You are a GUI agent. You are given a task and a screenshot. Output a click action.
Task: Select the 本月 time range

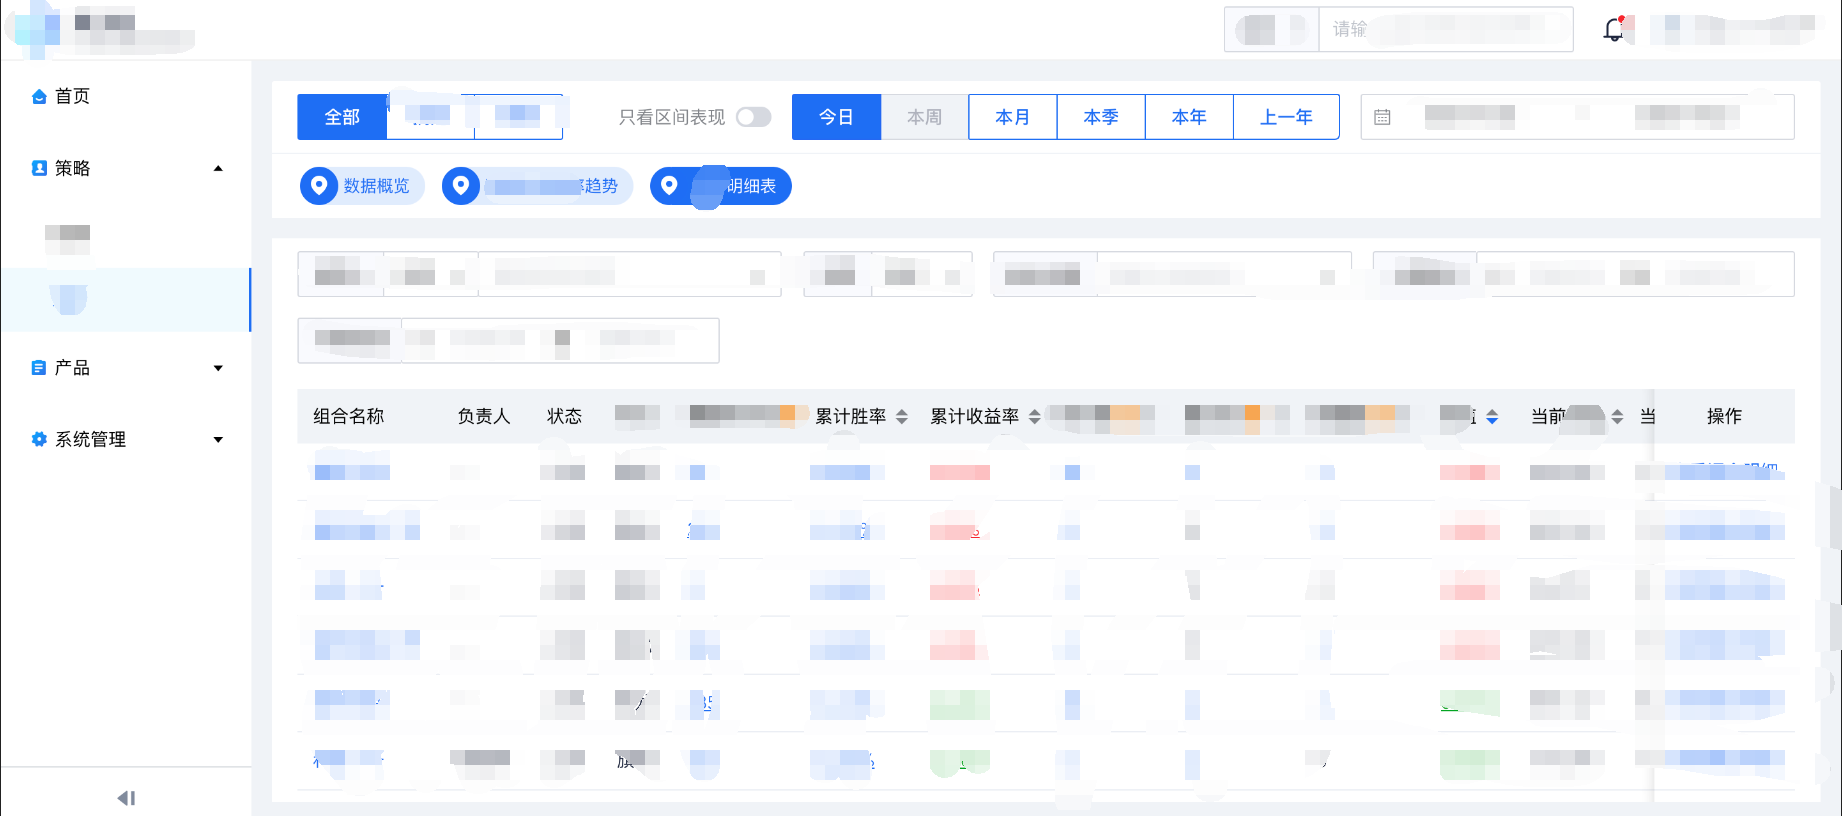(1012, 117)
